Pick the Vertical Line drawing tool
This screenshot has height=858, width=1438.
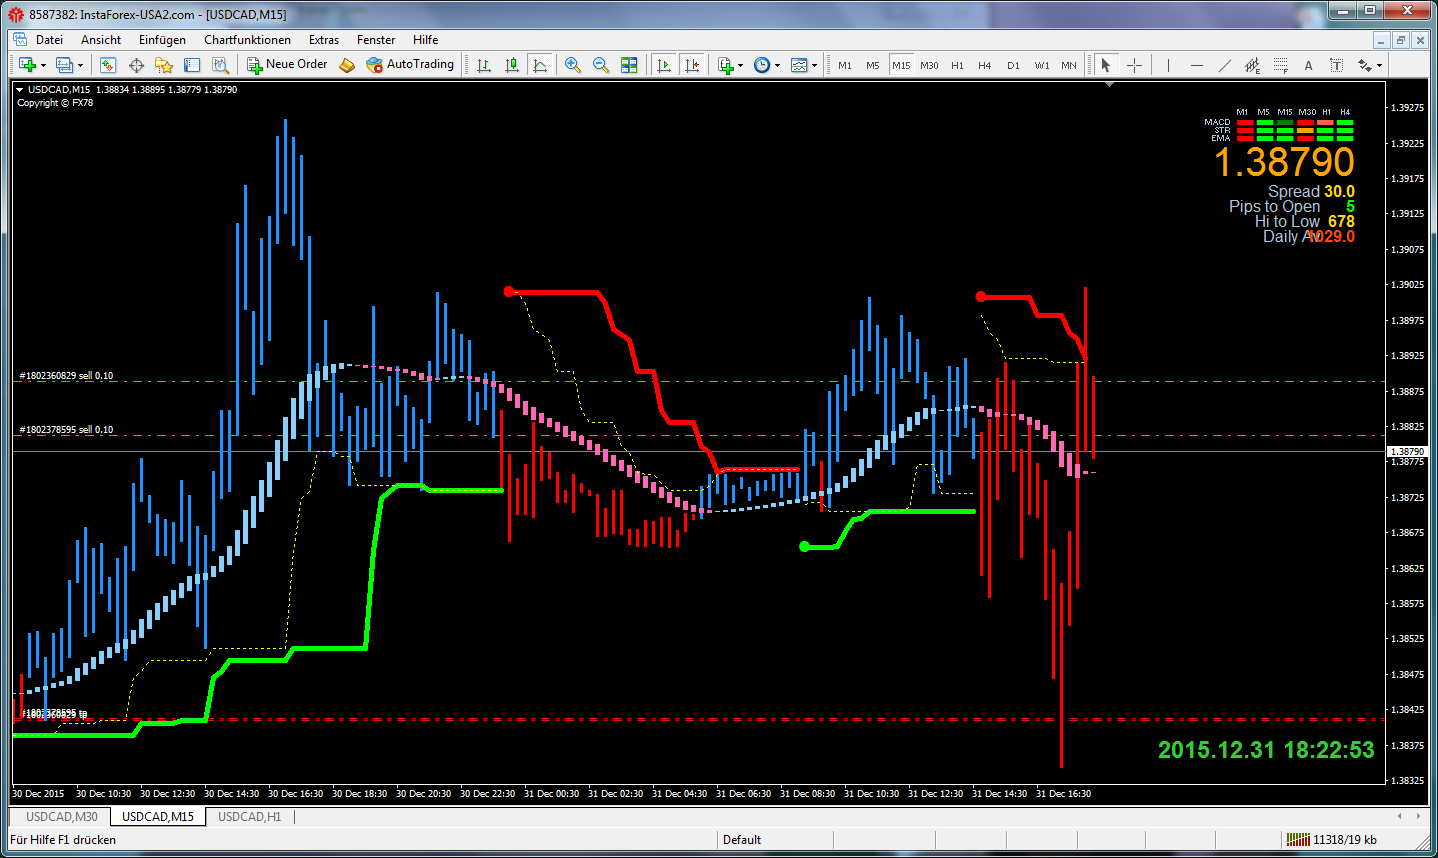click(1168, 65)
